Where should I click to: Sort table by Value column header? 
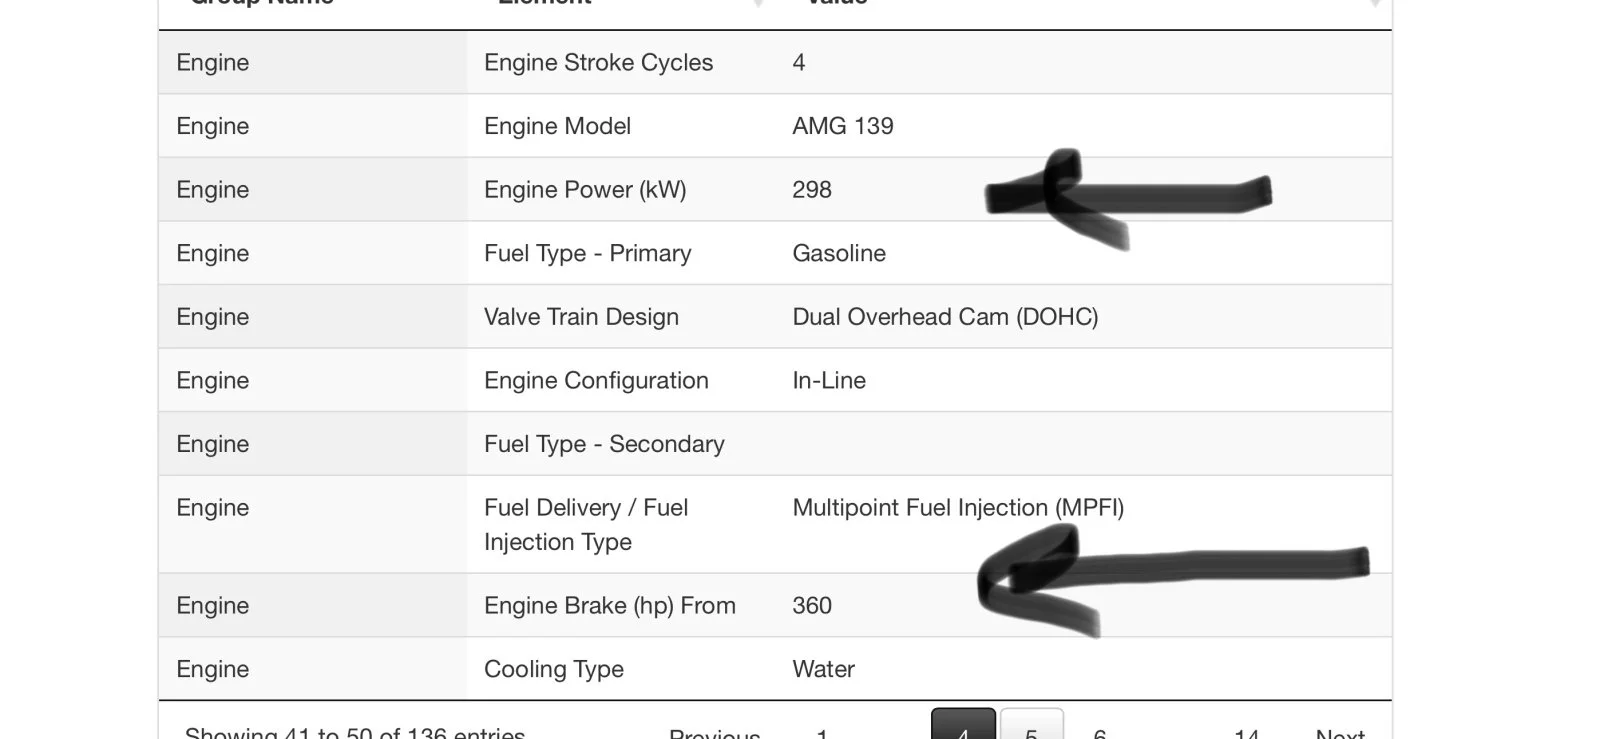(837, 3)
